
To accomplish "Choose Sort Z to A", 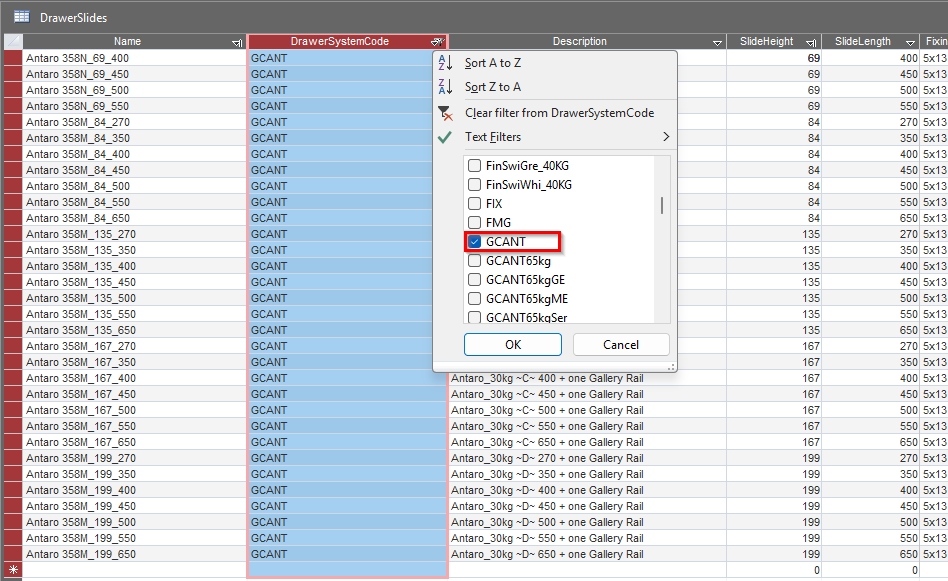I will click(x=493, y=87).
